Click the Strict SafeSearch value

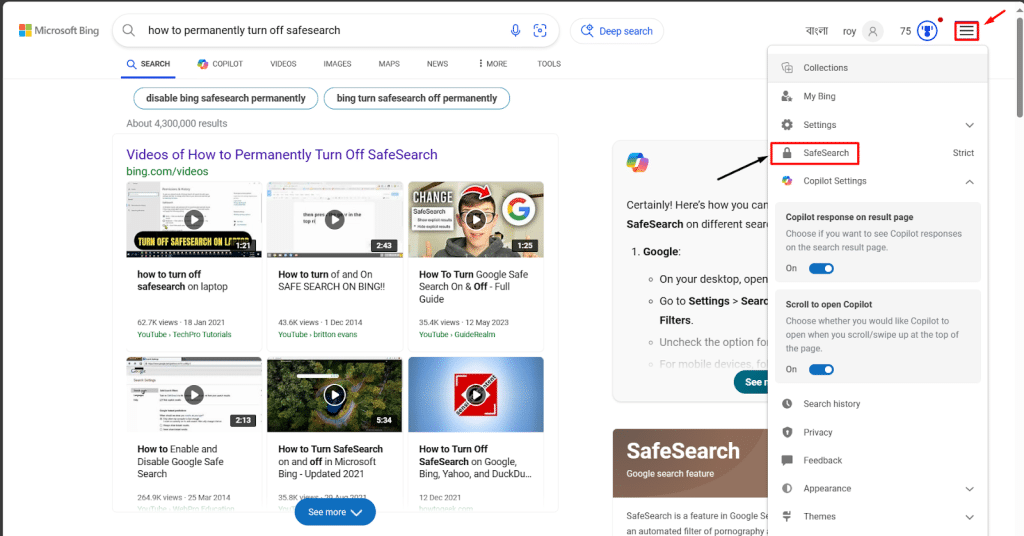[x=963, y=153]
